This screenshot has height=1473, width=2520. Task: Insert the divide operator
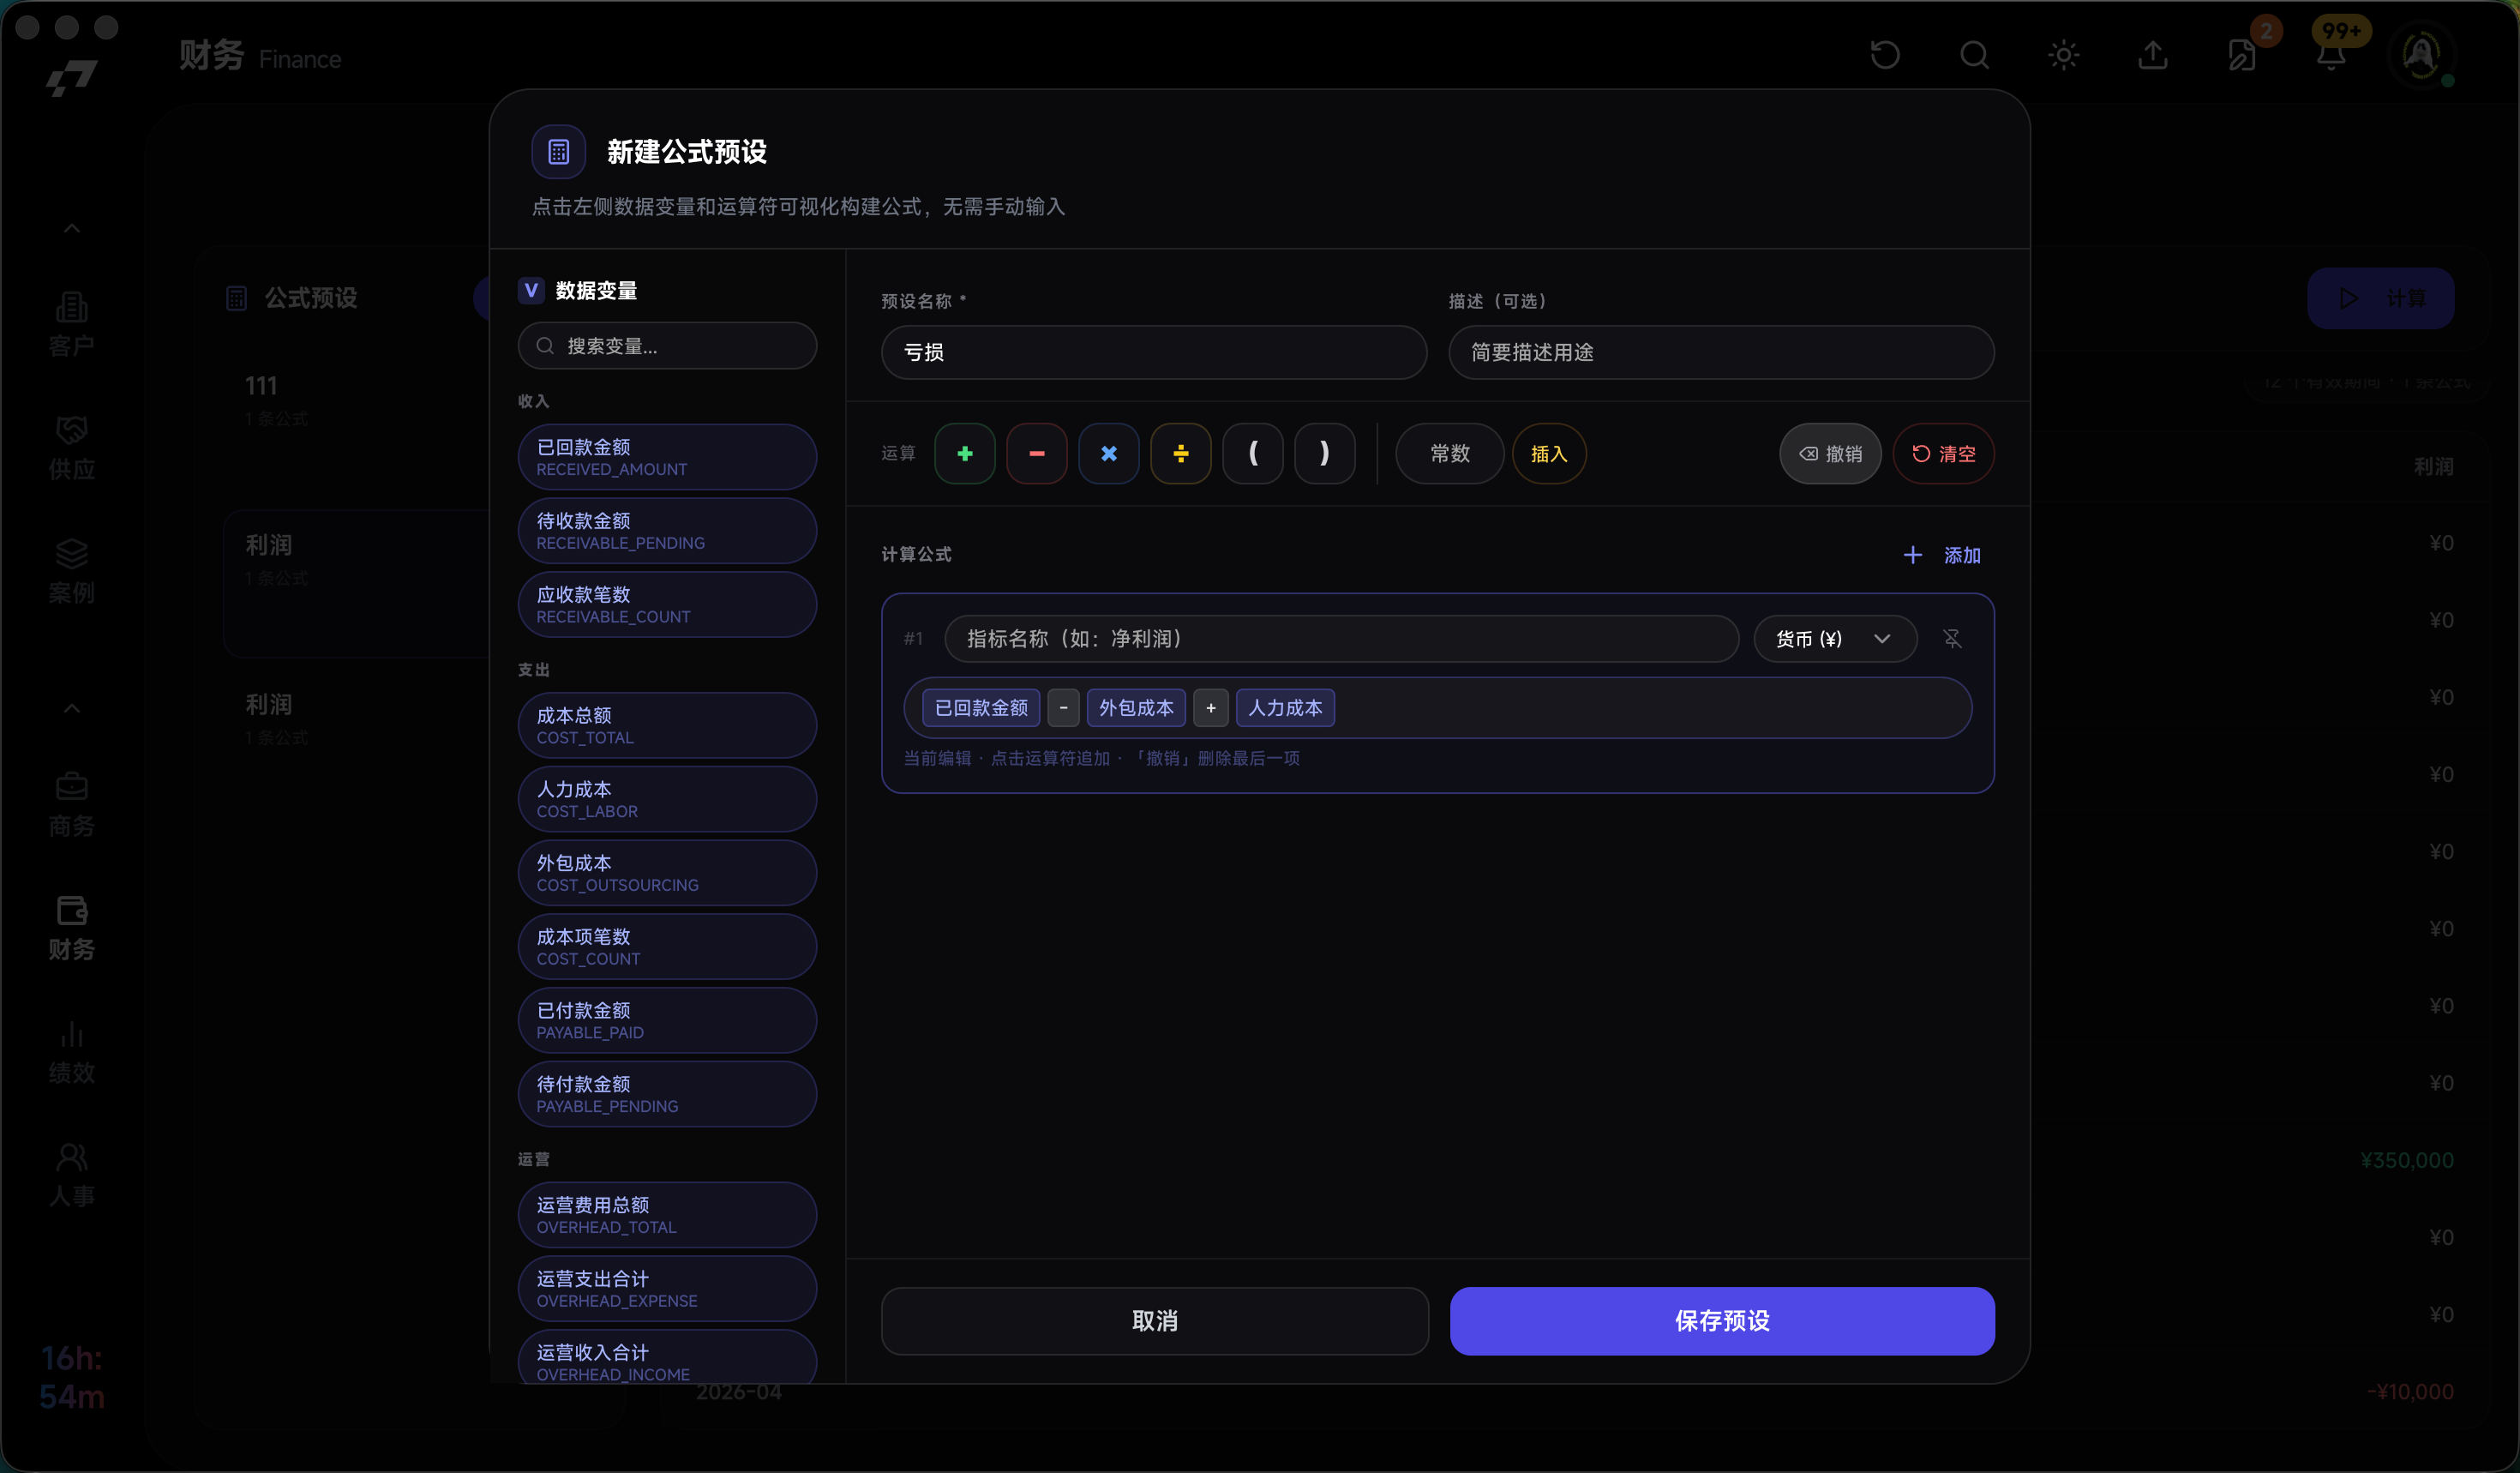coord(1181,454)
